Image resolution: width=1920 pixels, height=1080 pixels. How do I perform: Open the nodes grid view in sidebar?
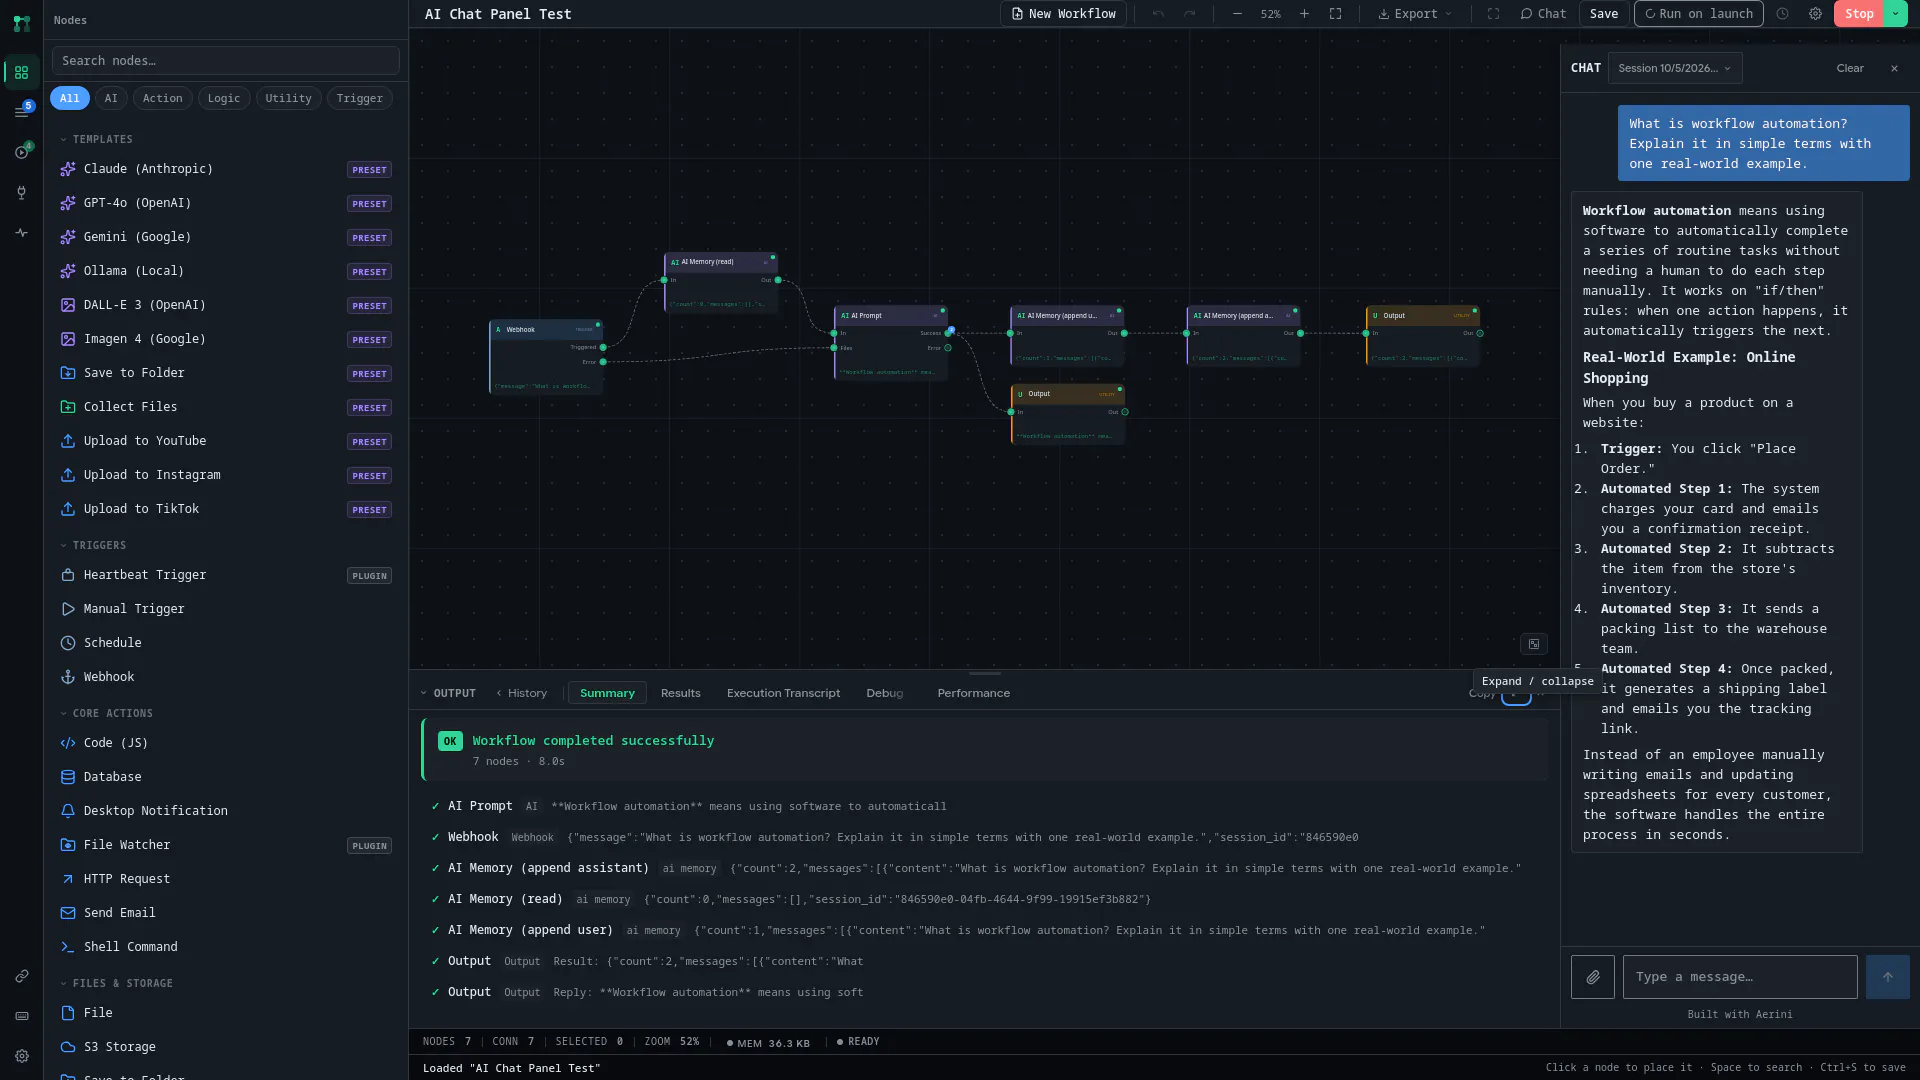point(21,72)
